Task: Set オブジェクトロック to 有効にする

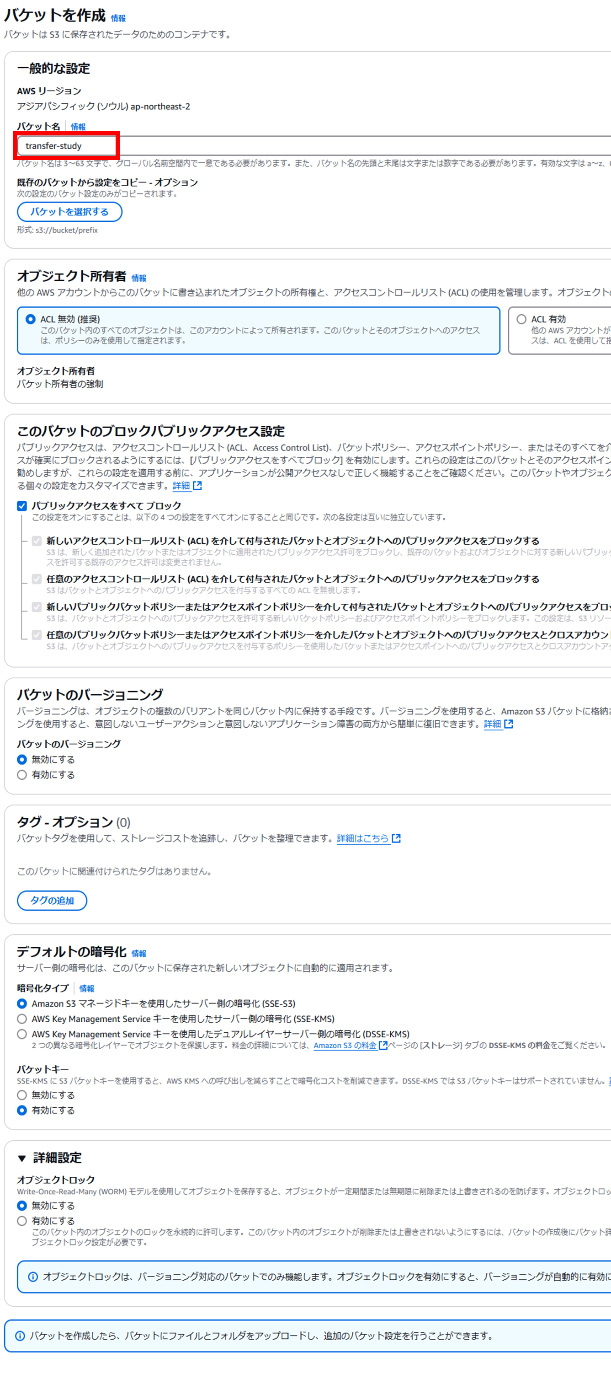Action: coord(22,1221)
